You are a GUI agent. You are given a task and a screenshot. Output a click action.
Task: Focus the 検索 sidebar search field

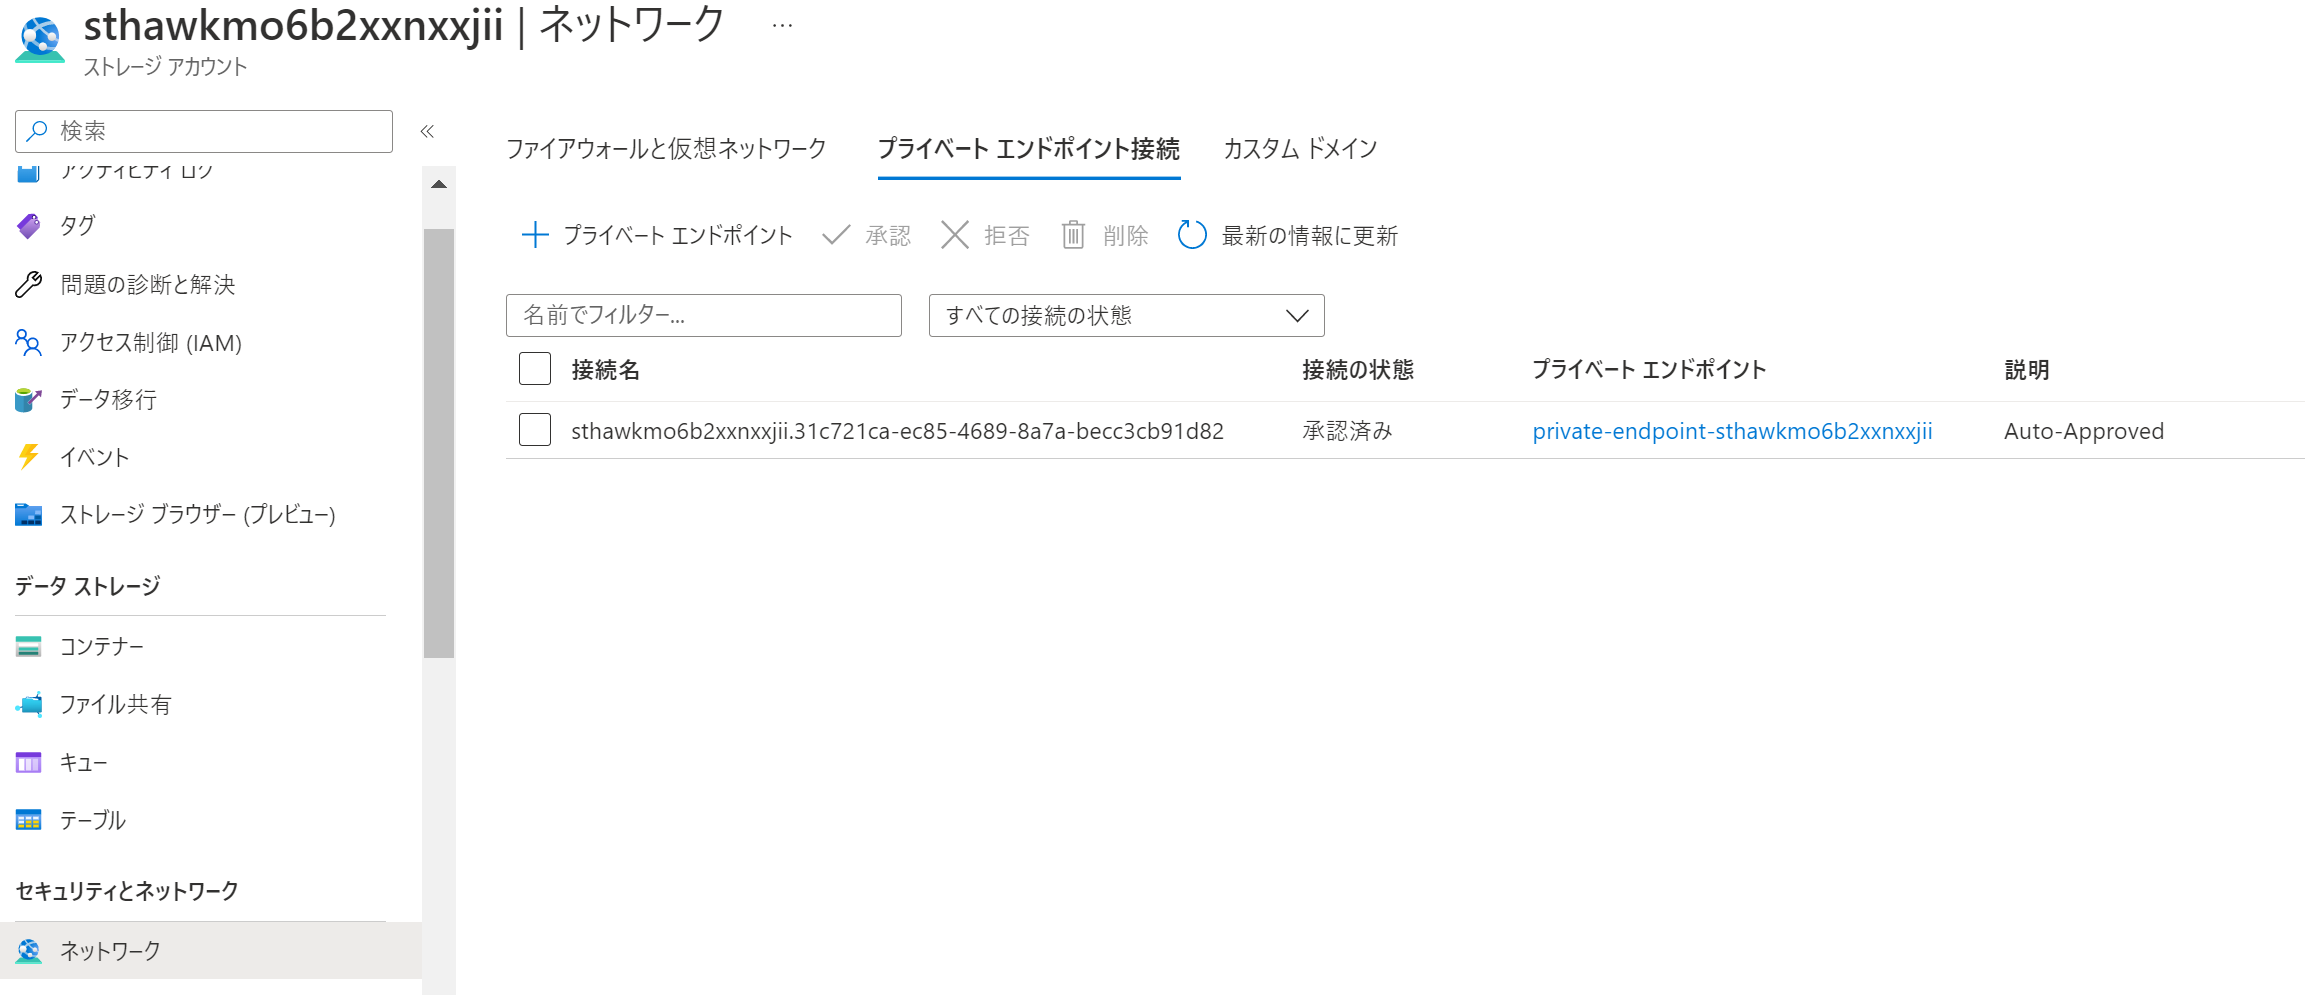point(204,131)
